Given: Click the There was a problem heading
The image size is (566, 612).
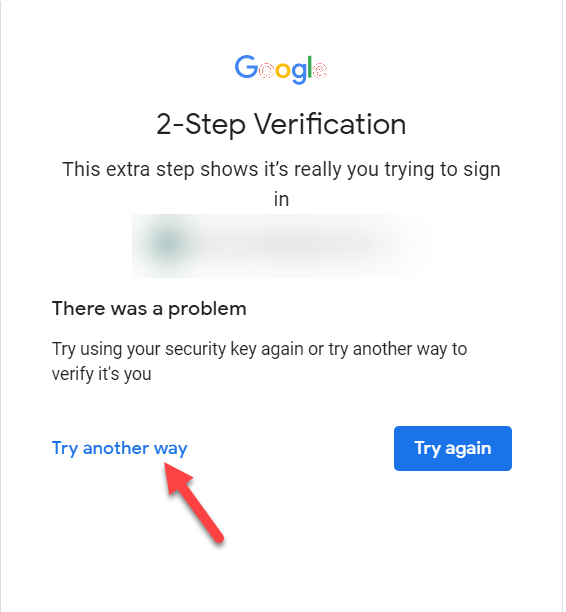Looking at the screenshot, I should [149, 308].
